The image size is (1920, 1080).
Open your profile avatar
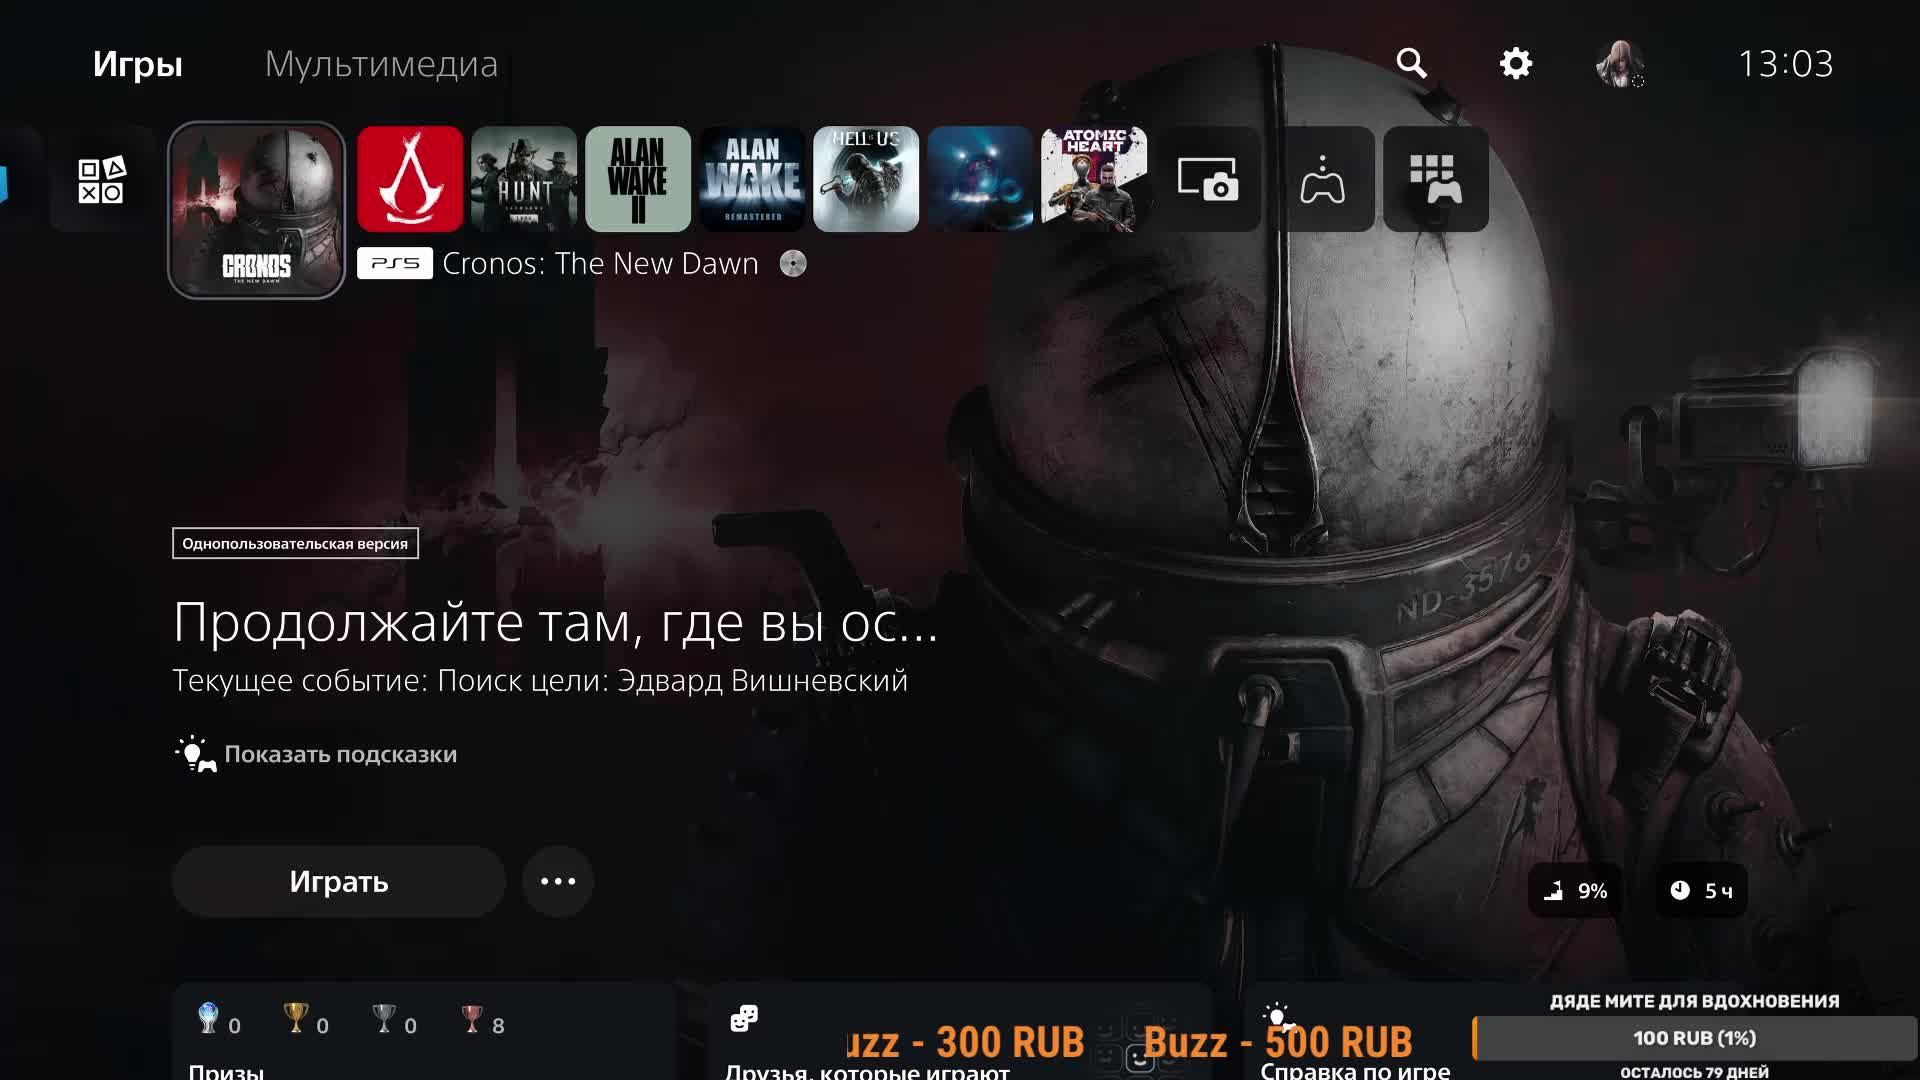pos(1620,63)
